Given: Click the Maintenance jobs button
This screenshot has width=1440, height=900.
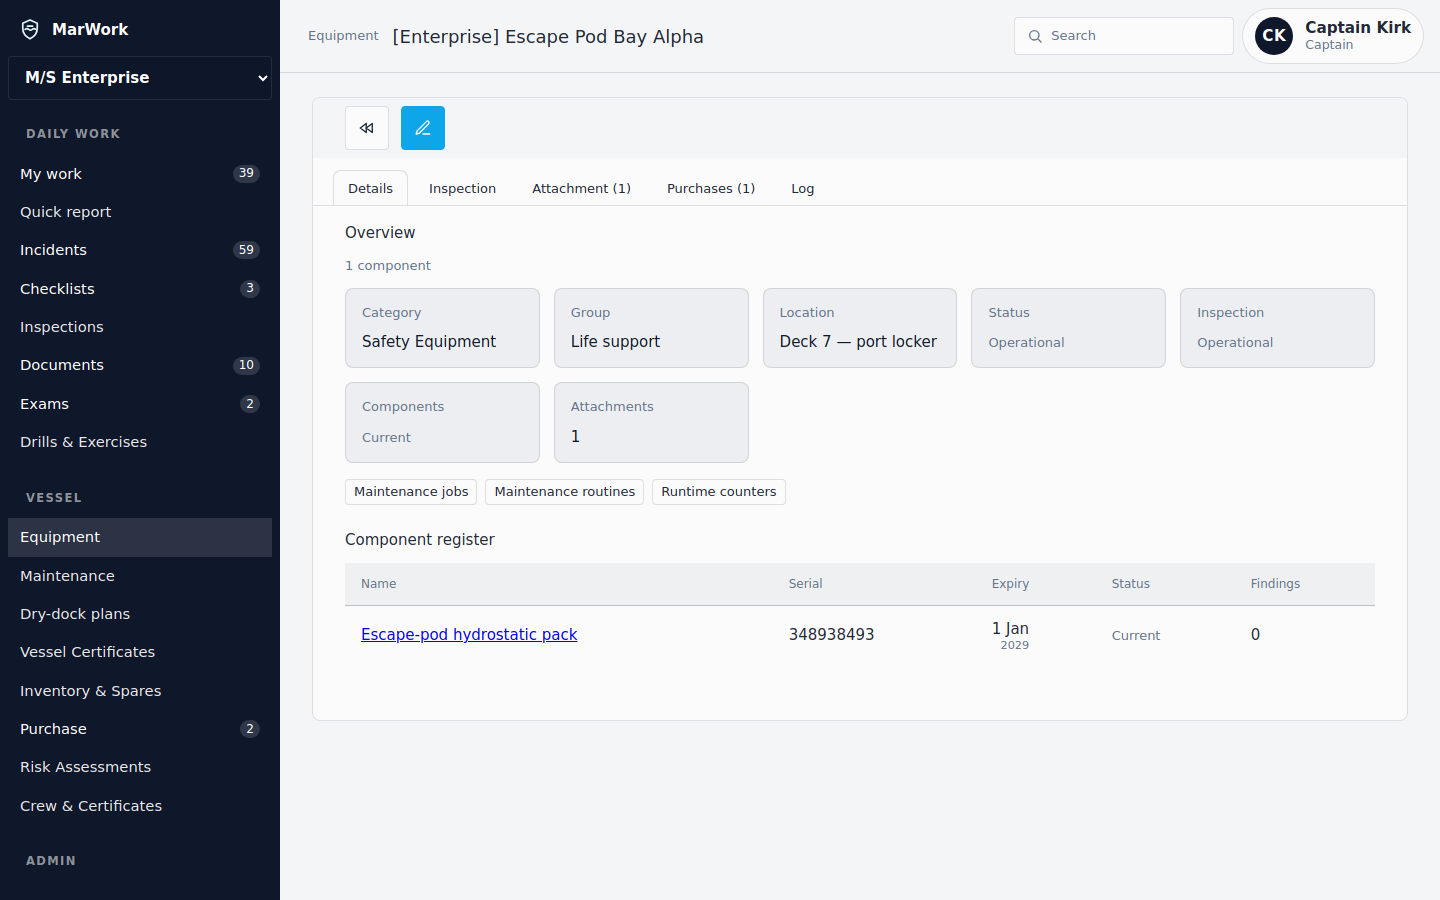Looking at the screenshot, I should (411, 492).
